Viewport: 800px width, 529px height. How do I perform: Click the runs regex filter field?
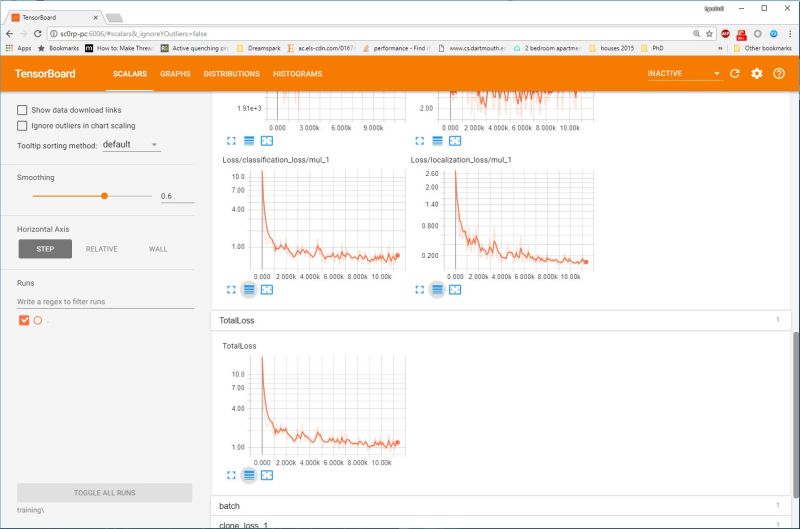(105, 301)
